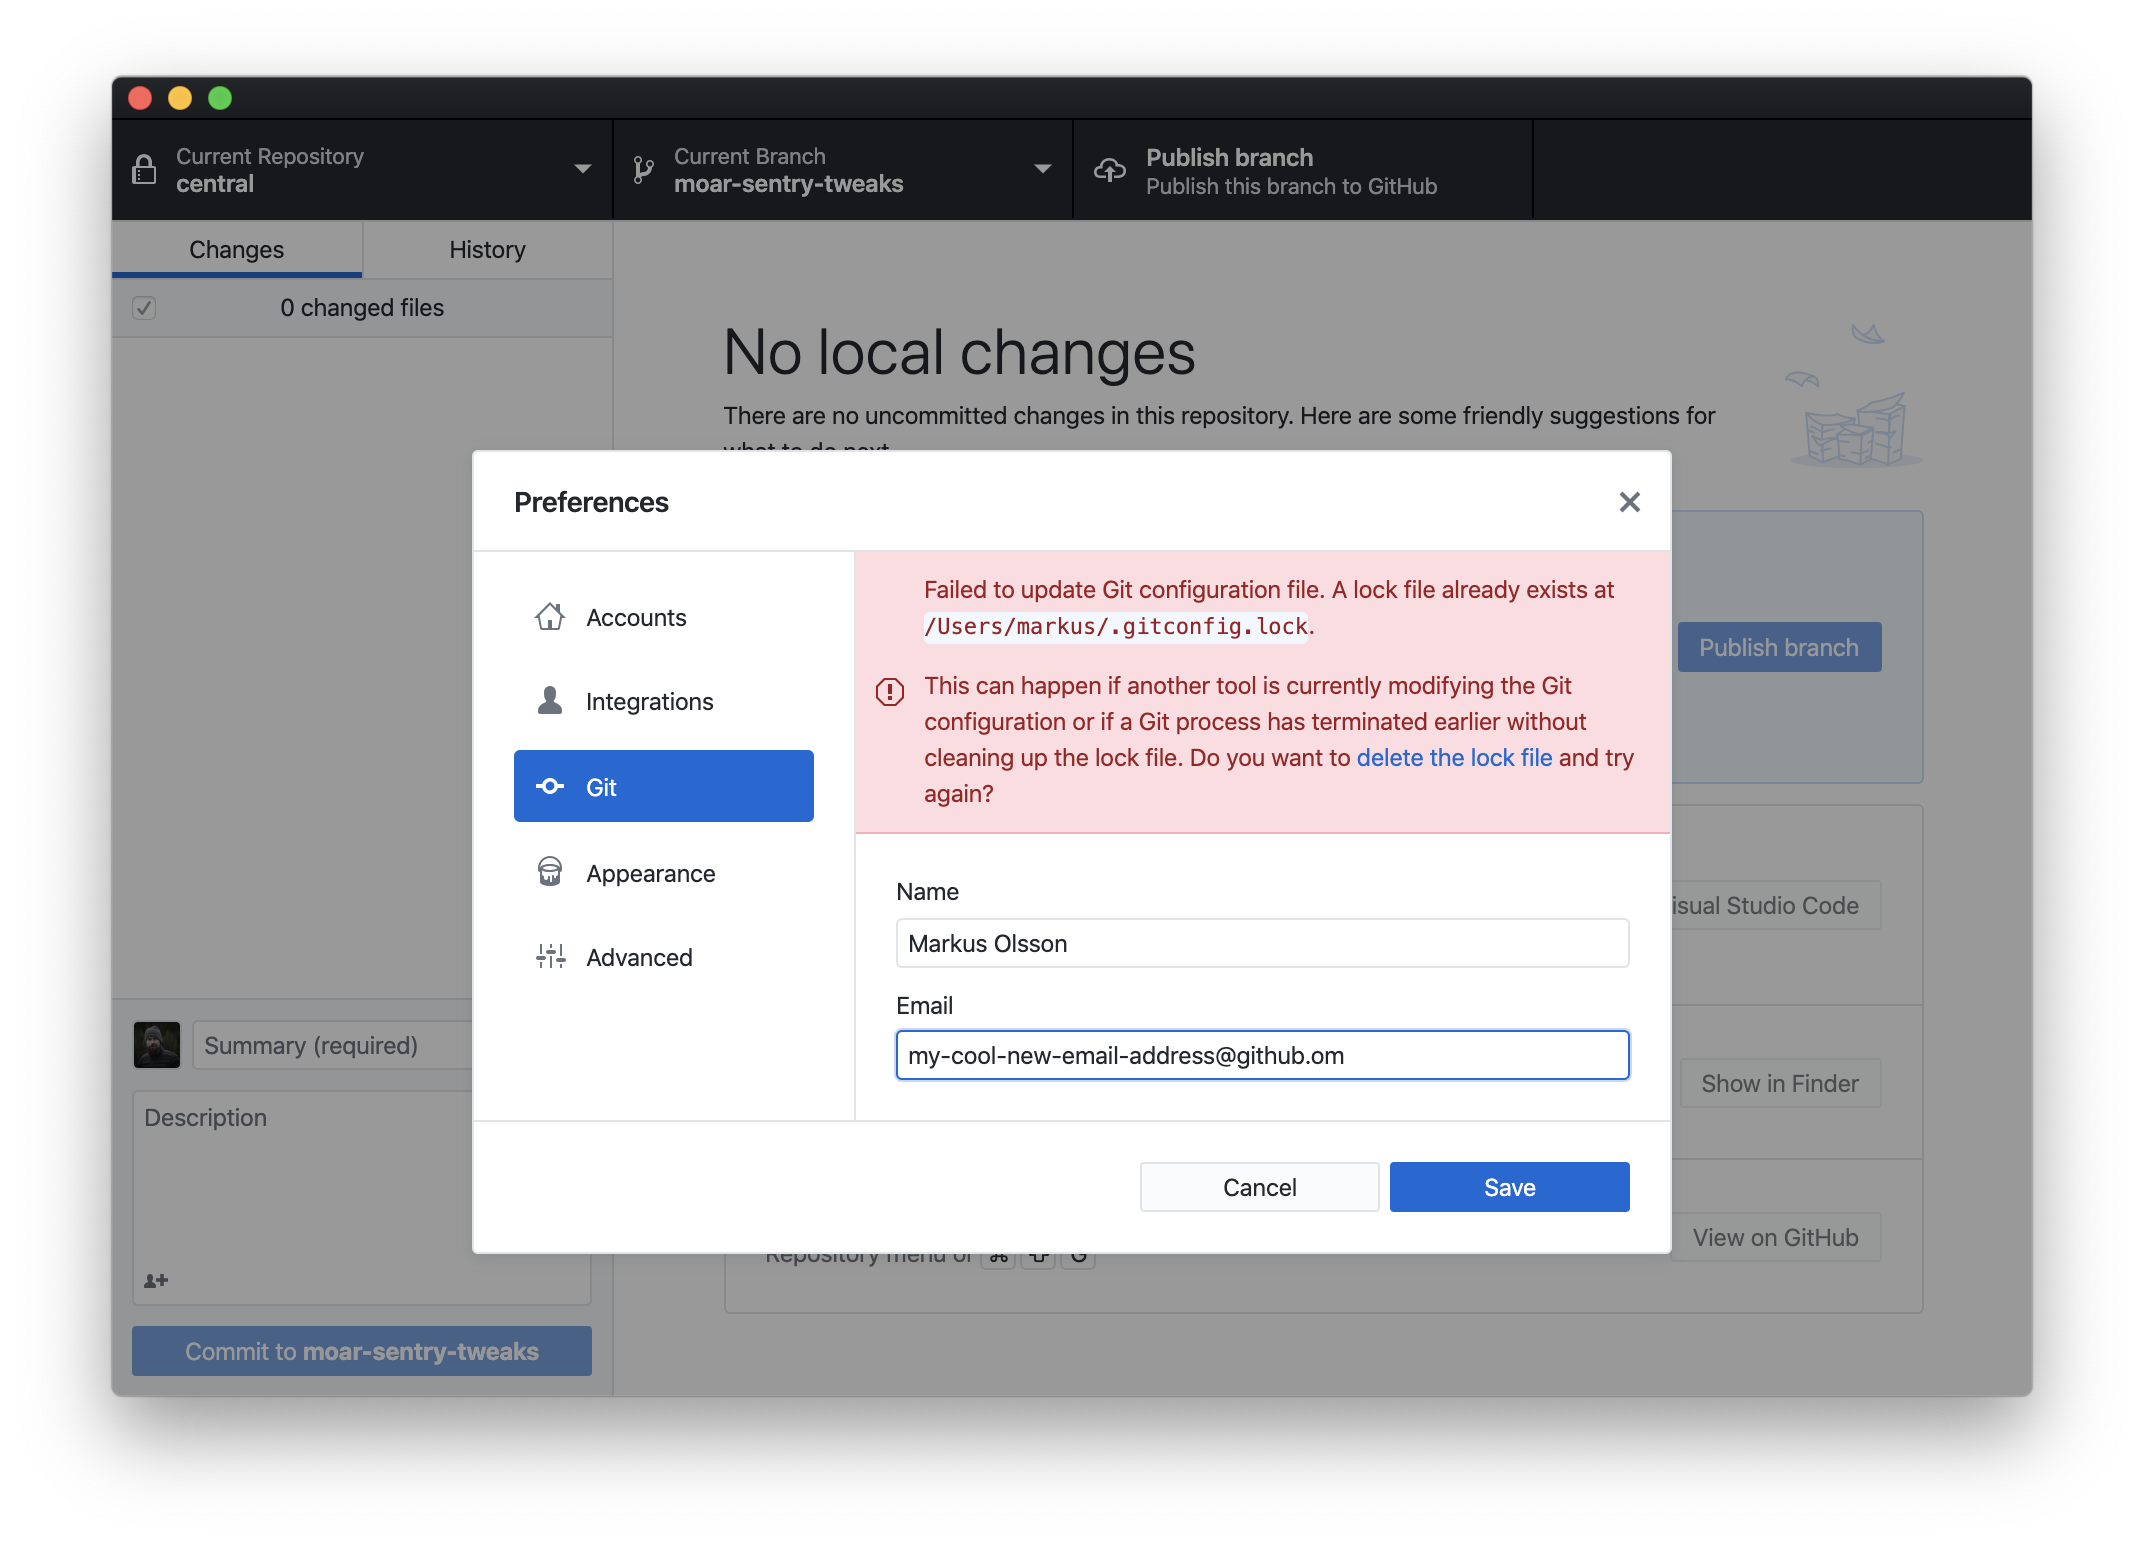Click the user avatar next to Summary
This screenshot has width=2144, height=1544.
pos(157,1045)
